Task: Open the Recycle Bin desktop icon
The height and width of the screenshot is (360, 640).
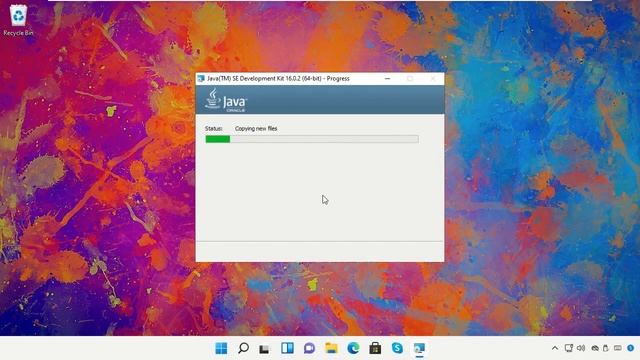Action: tap(18, 20)
